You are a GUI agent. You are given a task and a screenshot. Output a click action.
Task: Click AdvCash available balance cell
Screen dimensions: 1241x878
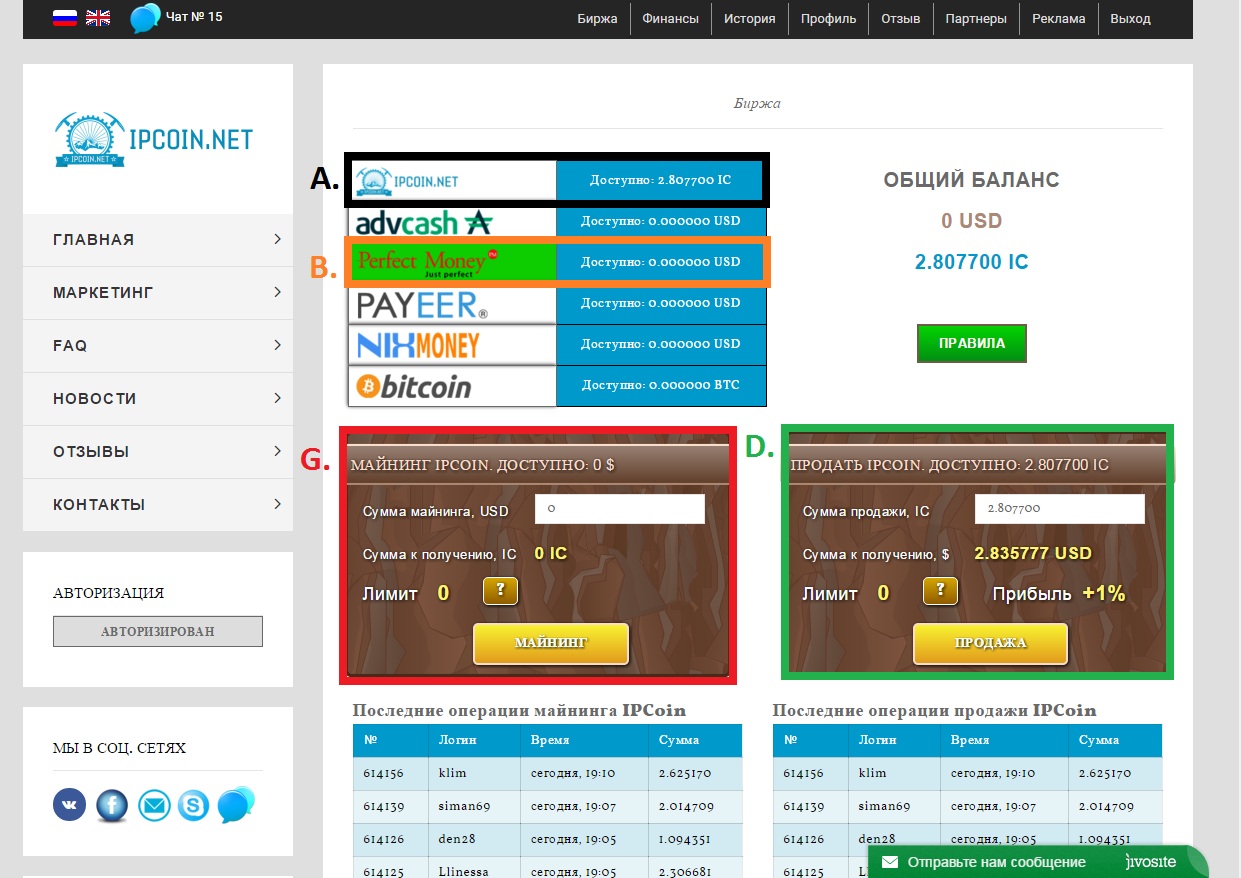tap(661, 220)
